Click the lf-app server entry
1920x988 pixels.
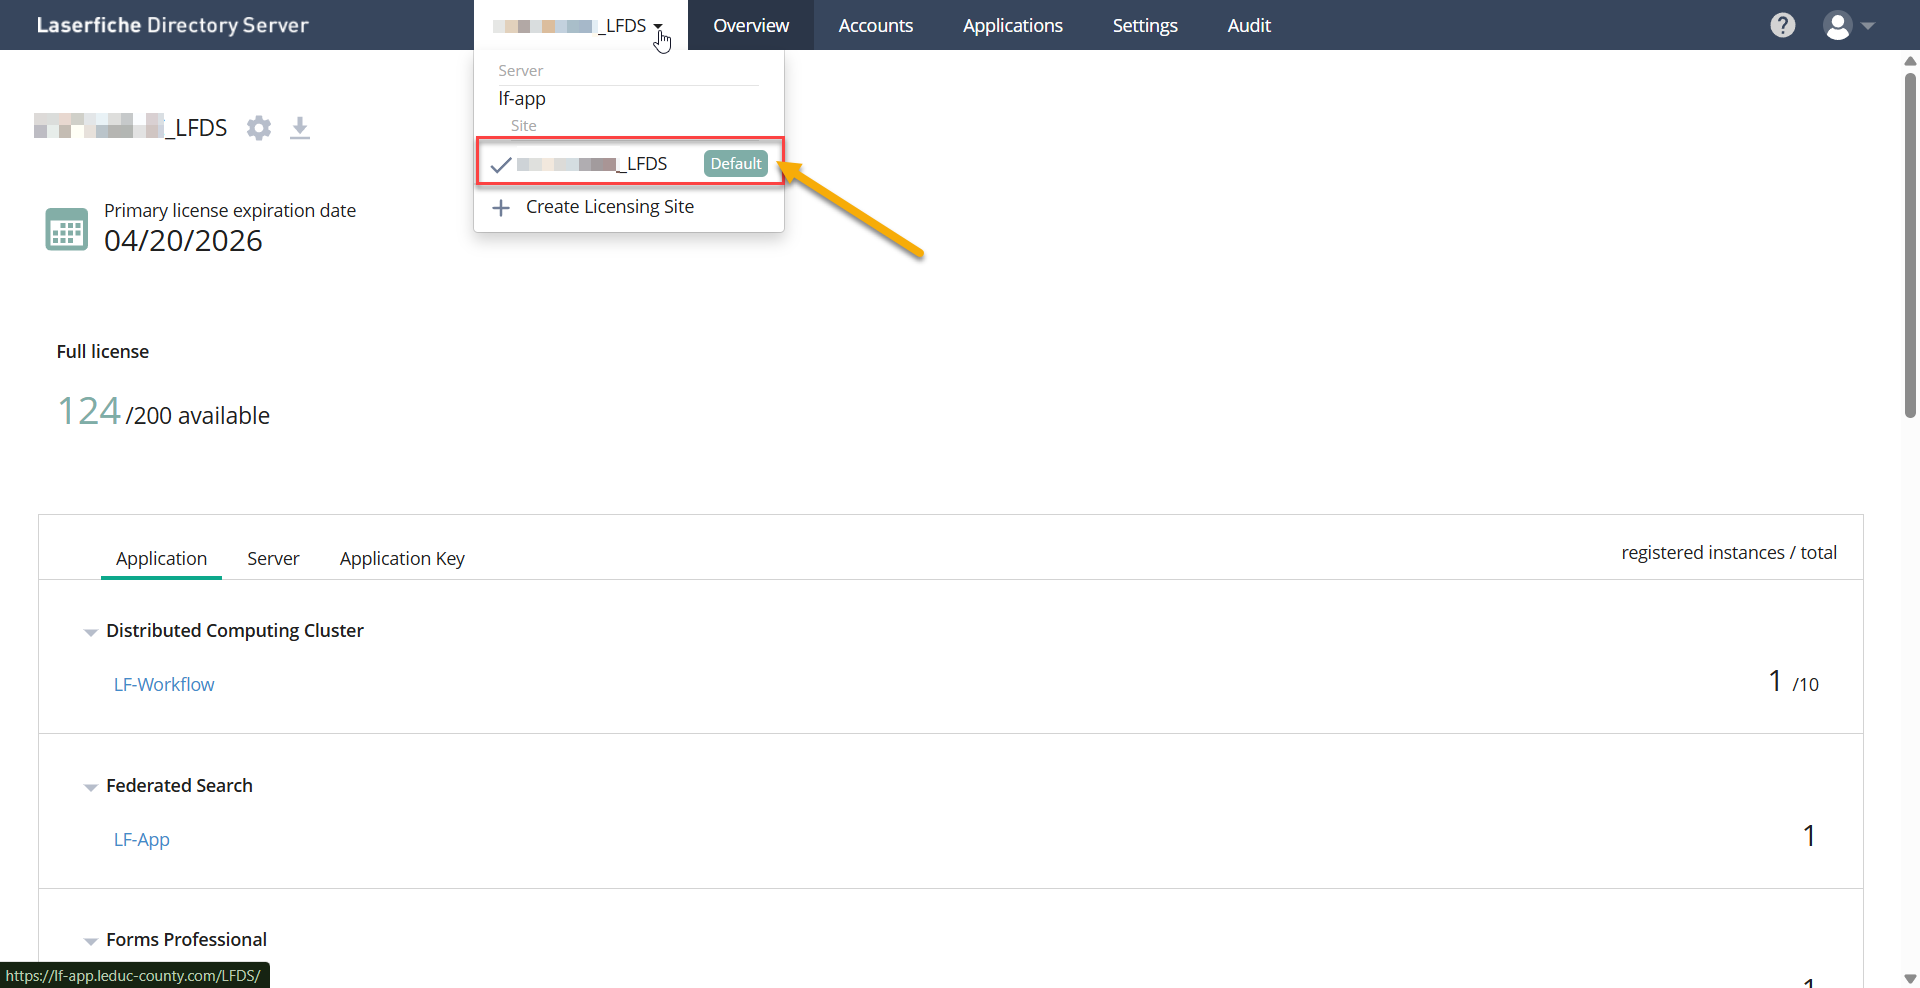pos(522,98)
